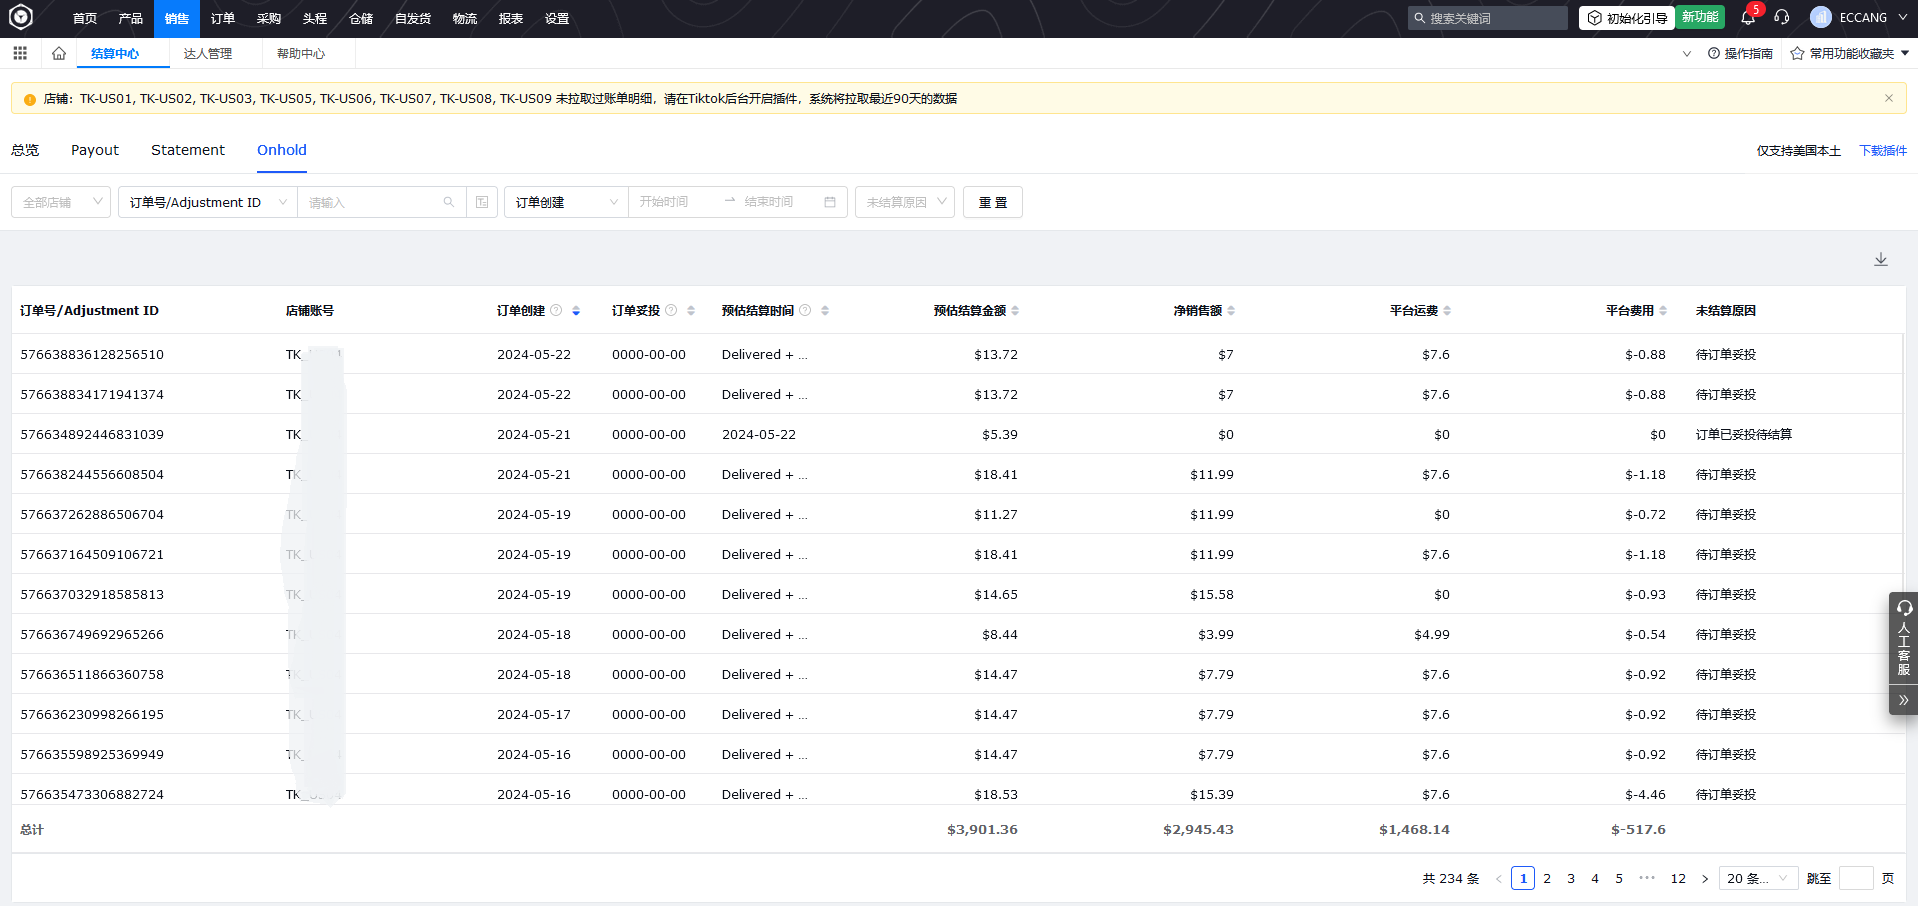Image resolution: width=1918 pixels, height=906 pixels.
Task: Click star icon for 常用功能收藏夹
Action: click(x=1797, y=53)
